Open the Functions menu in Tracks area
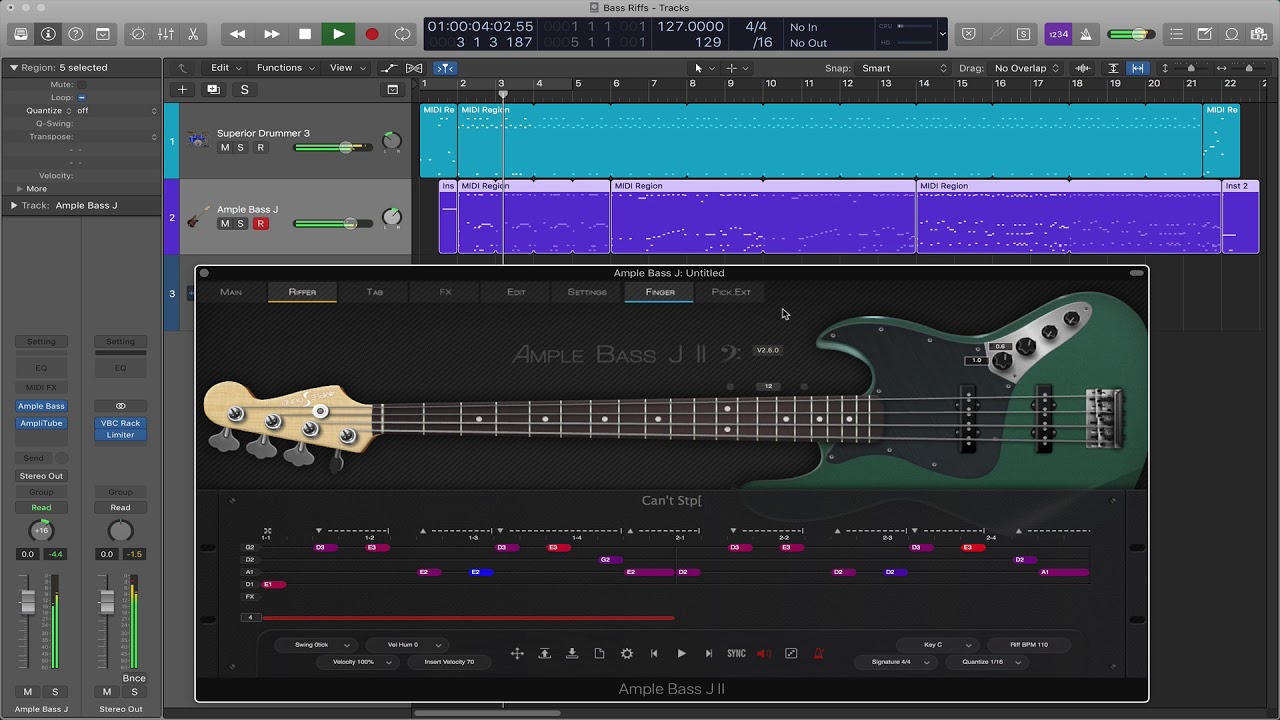The image size is (1280, 720). pyautogui.click(x=285, y=68)
